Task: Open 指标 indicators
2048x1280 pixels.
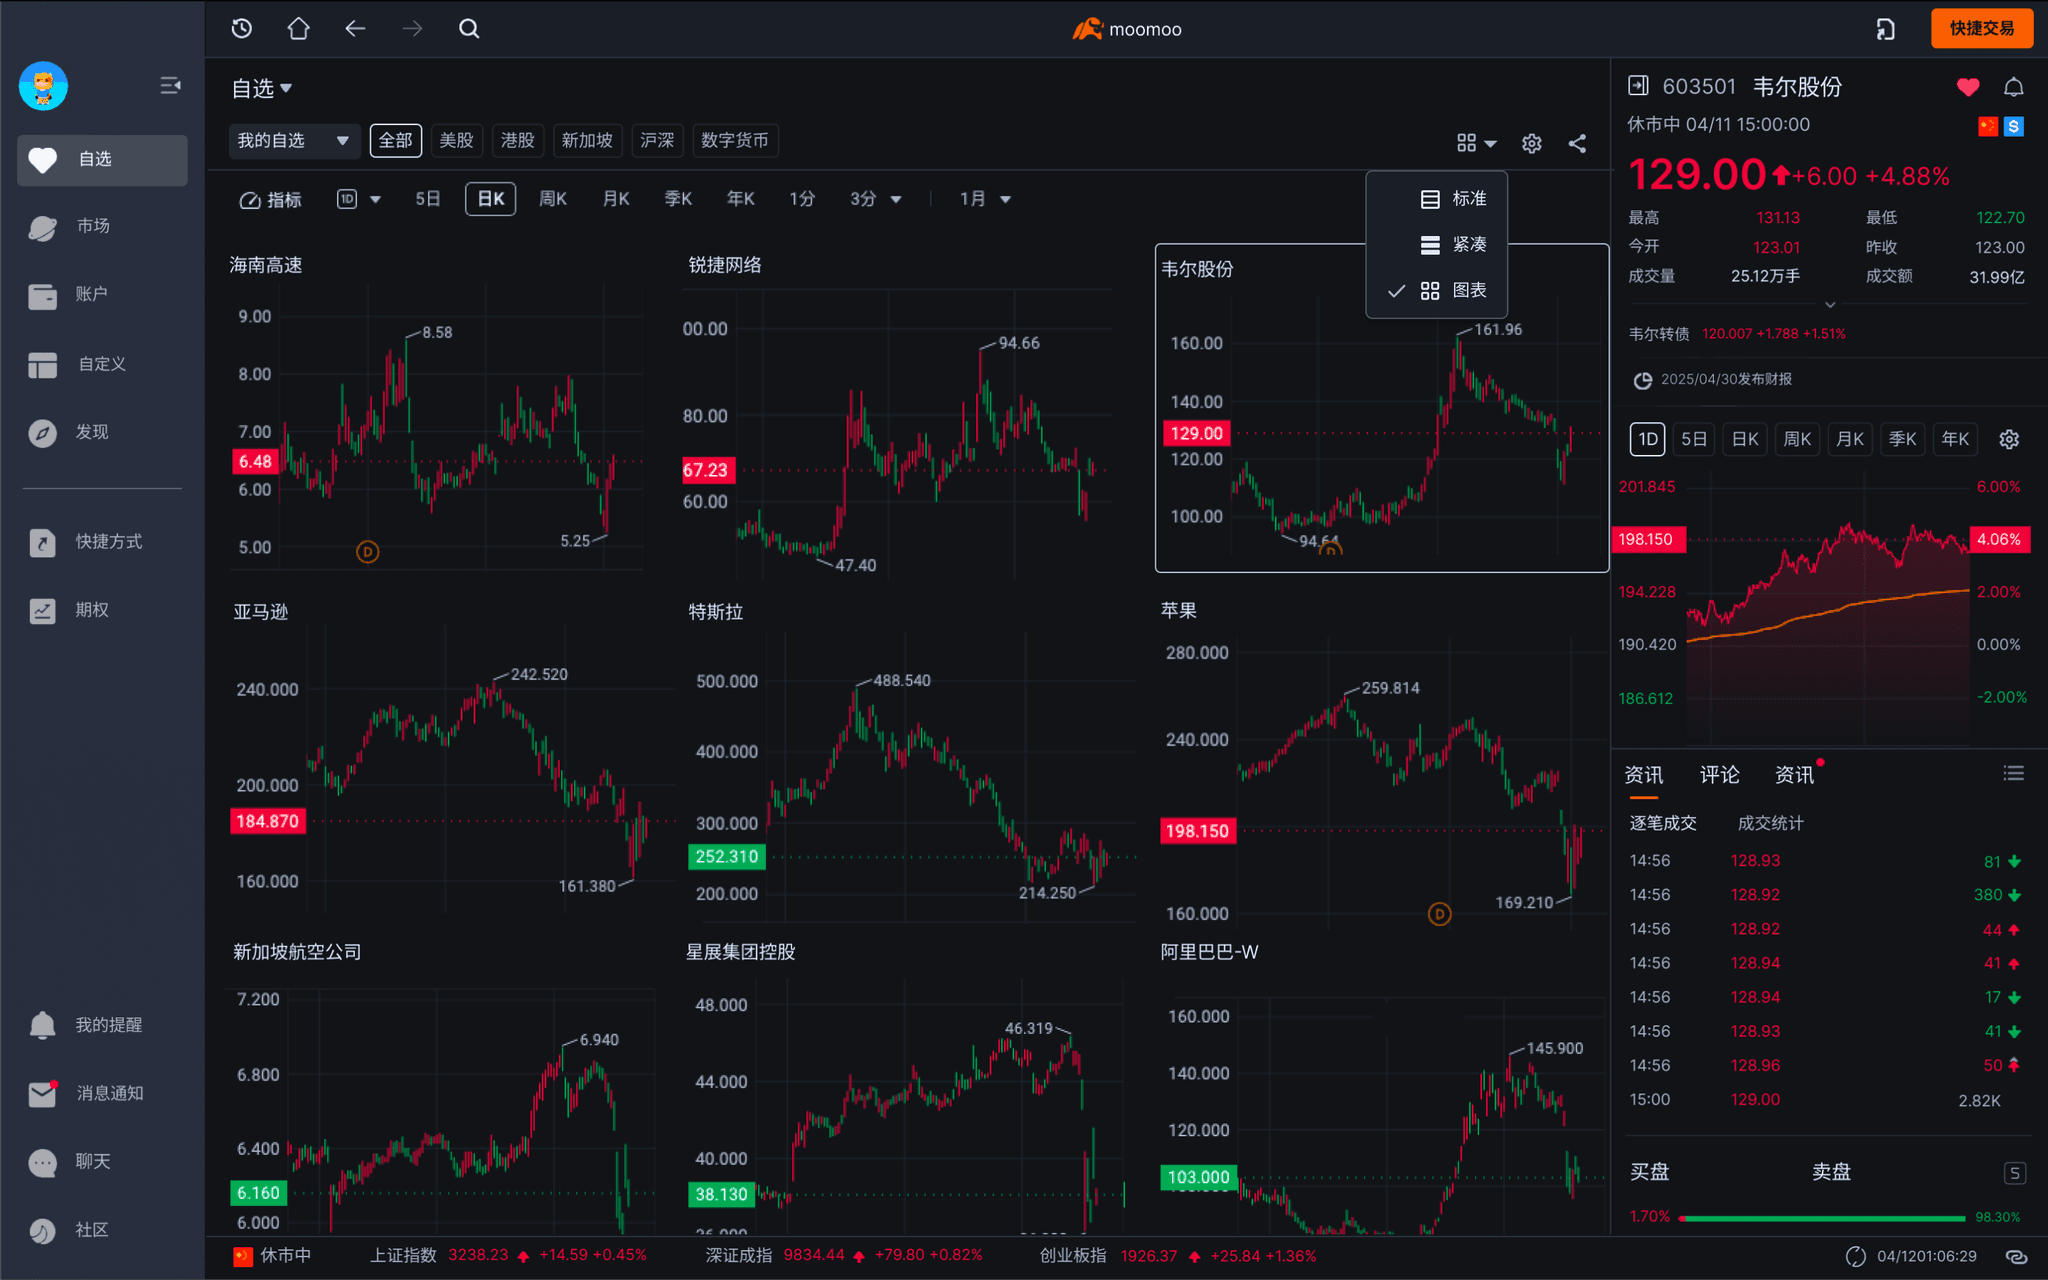Action: (270, 200)
